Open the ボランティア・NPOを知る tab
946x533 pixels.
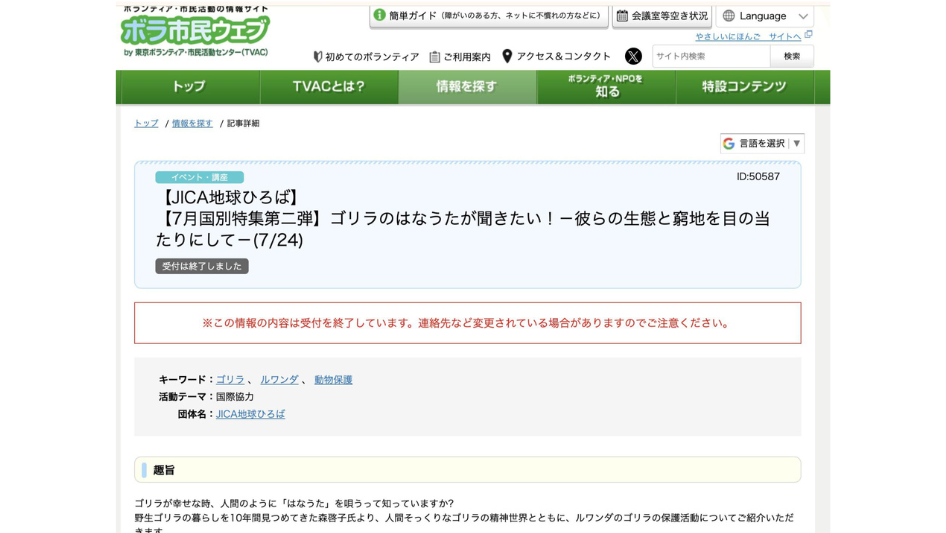tap(606, 87)
